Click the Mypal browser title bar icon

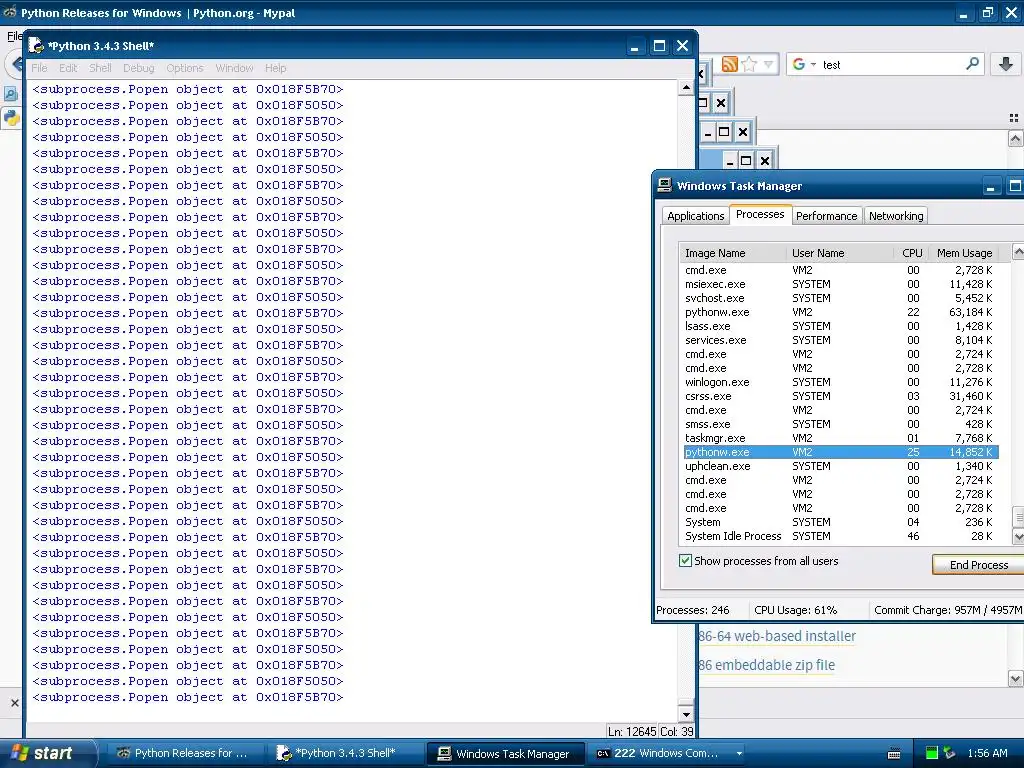click(9, 12)
